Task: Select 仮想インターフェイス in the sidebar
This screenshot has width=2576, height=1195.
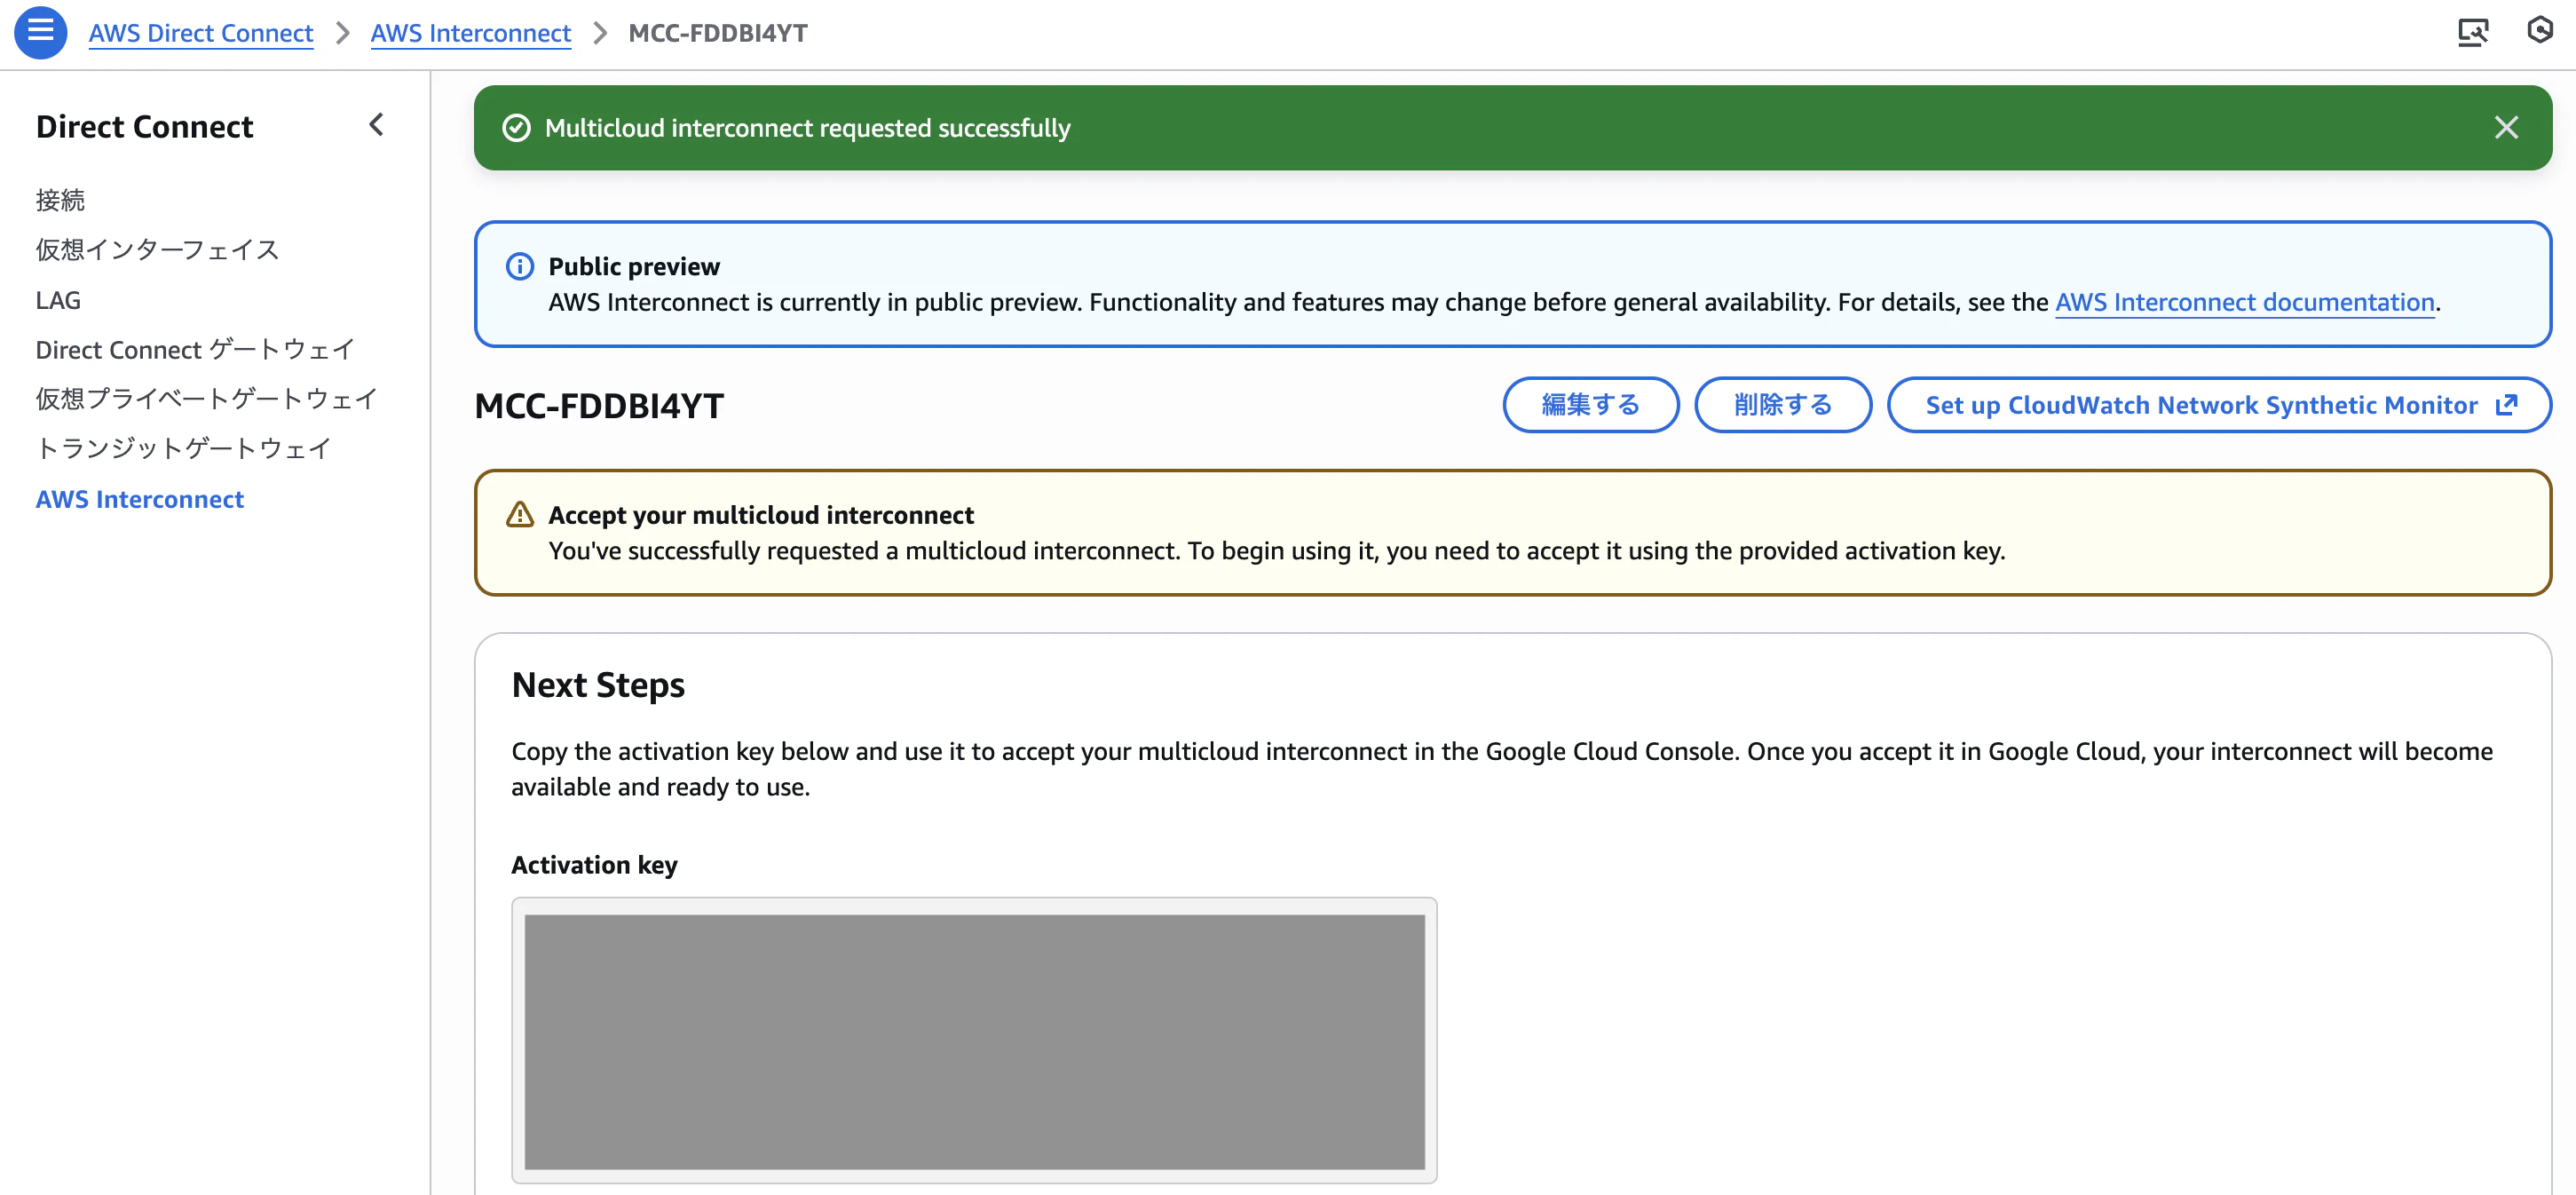Action: (157, 250)
